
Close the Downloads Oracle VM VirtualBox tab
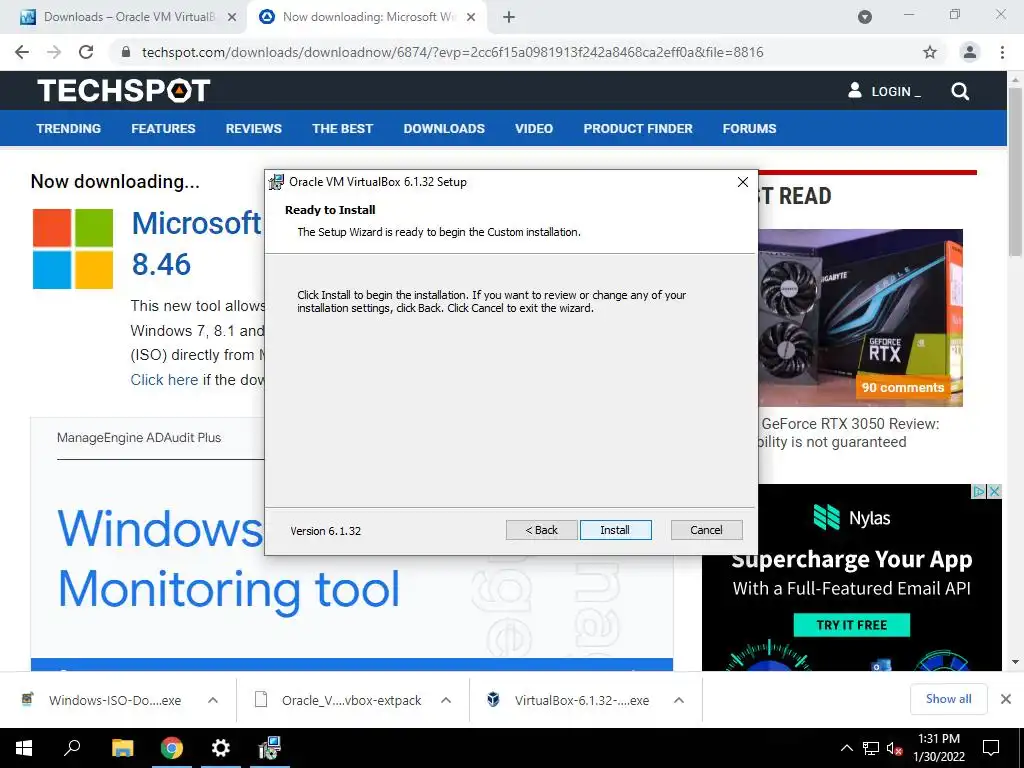coord(232,18)
